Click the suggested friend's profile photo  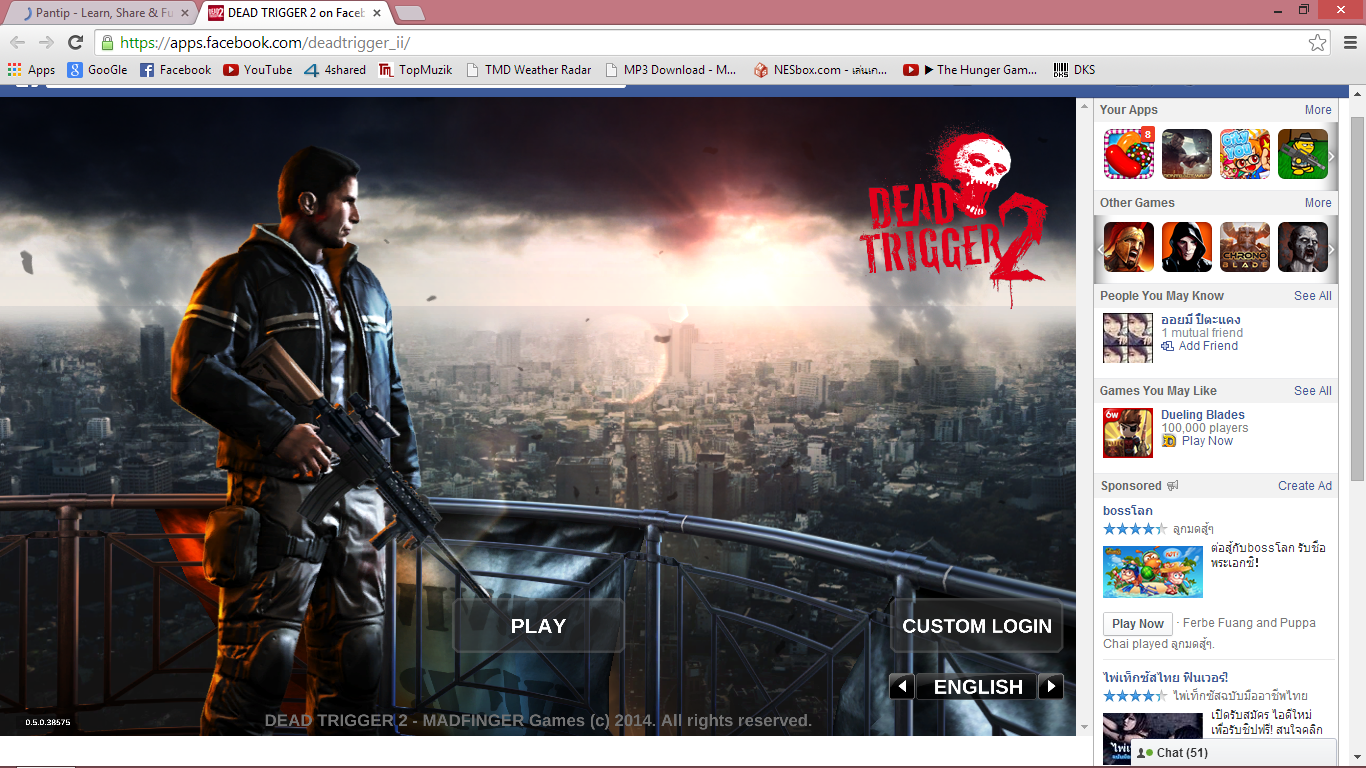[x=1128, y=338]
